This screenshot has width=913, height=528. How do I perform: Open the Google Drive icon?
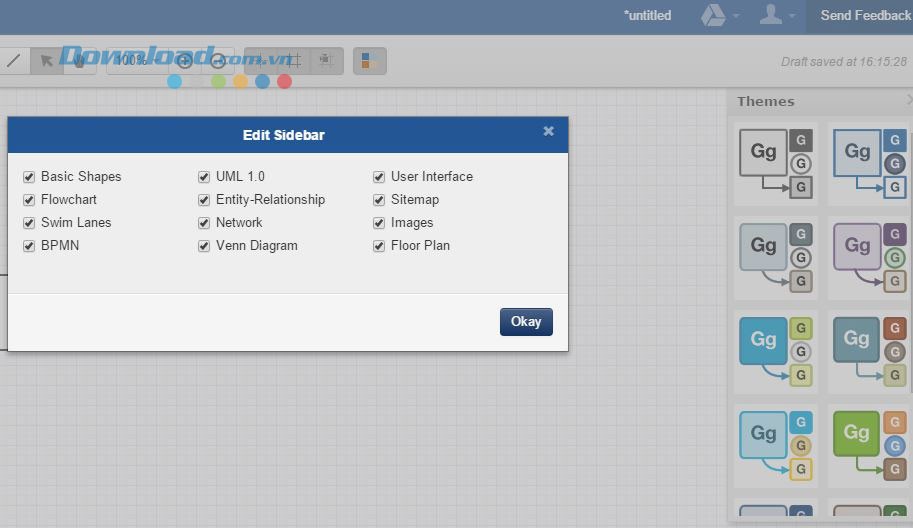tap(712, 15)
